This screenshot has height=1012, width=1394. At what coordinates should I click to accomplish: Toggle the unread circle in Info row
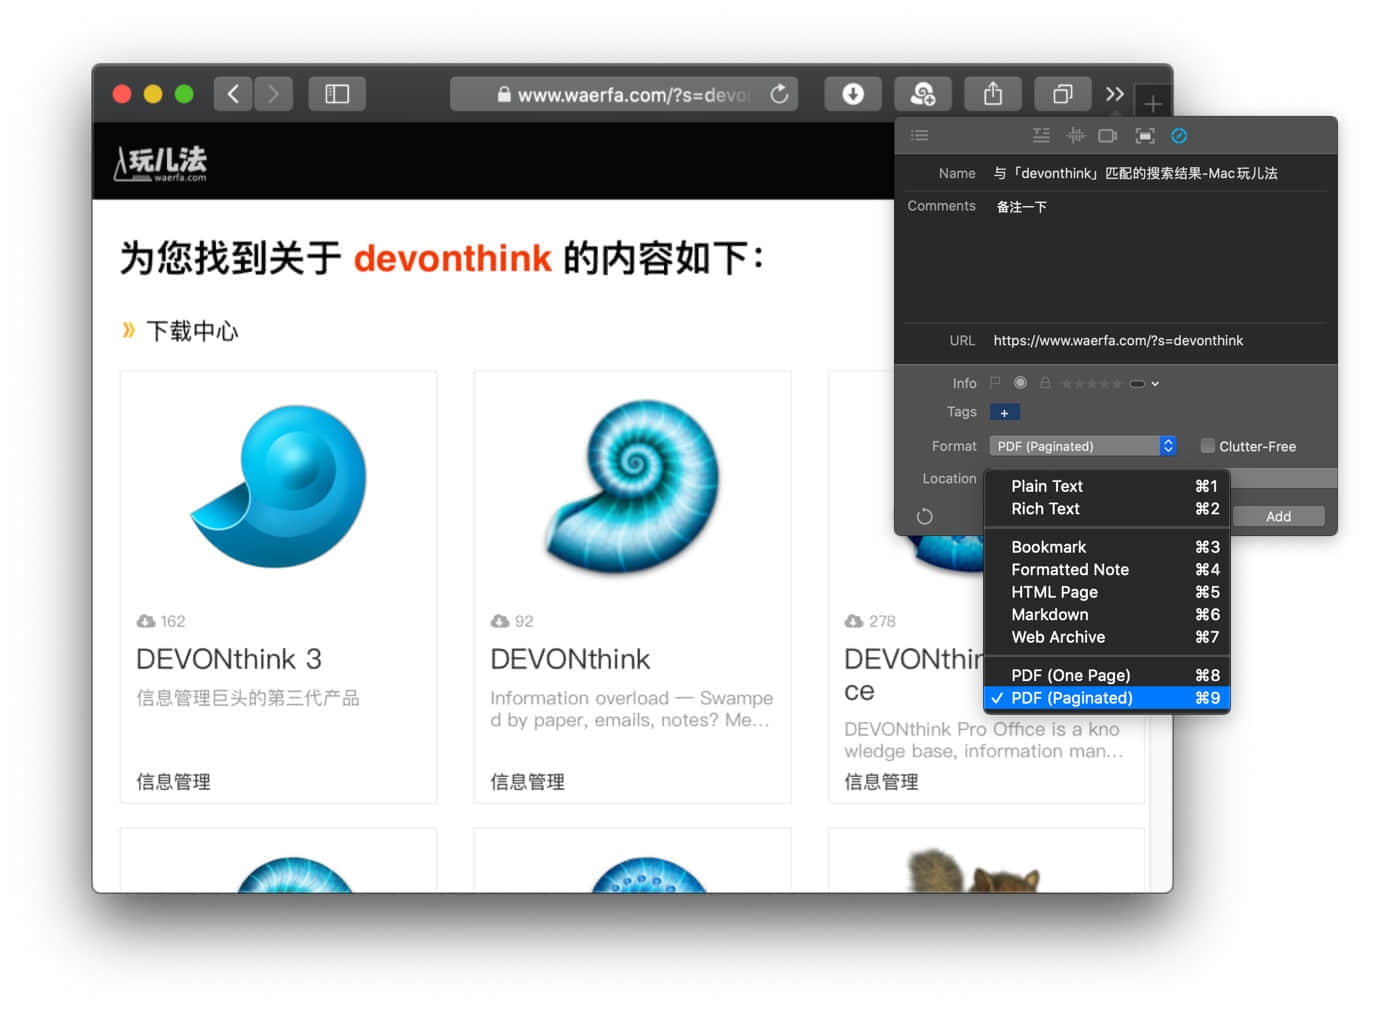pyautogui.click(x=1020, y=383)
